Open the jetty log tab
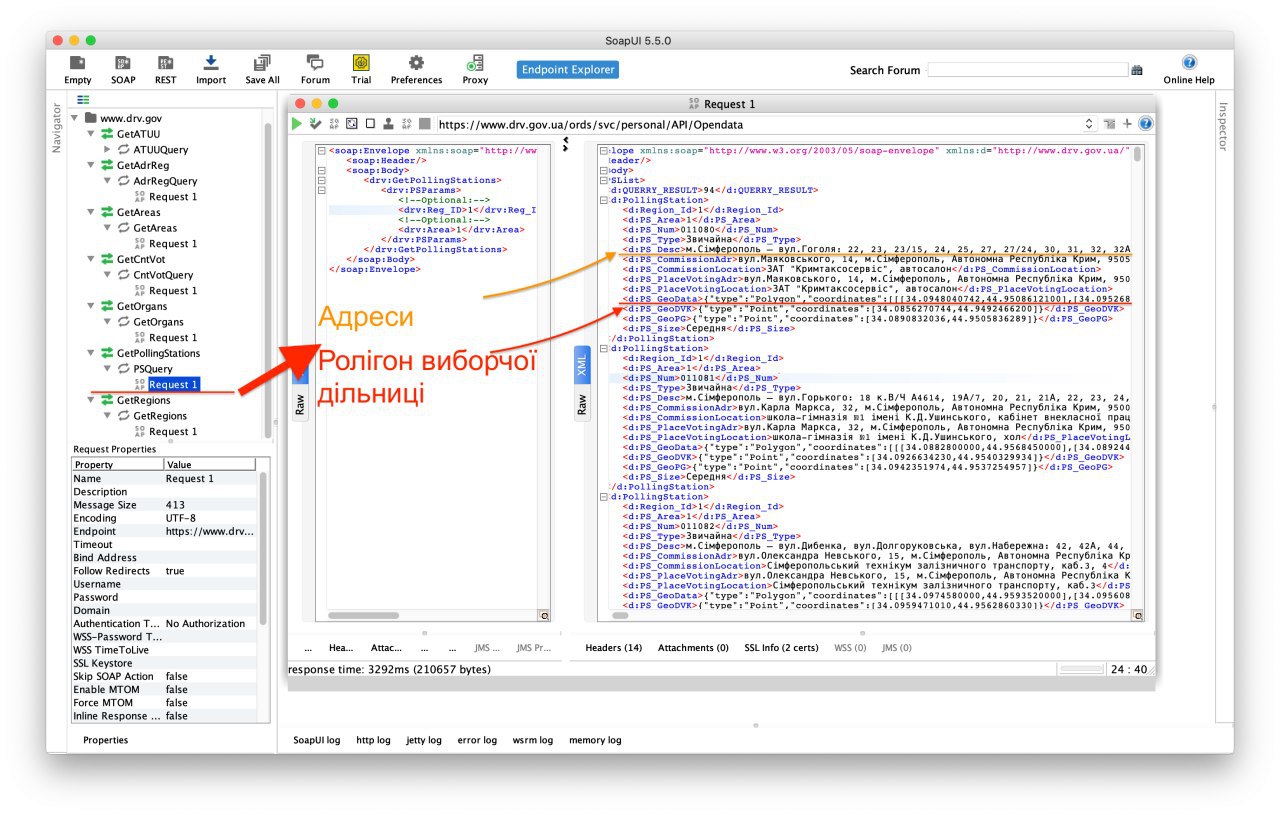The width and height of the screenshot is (1280, 815). click(423, 740)
